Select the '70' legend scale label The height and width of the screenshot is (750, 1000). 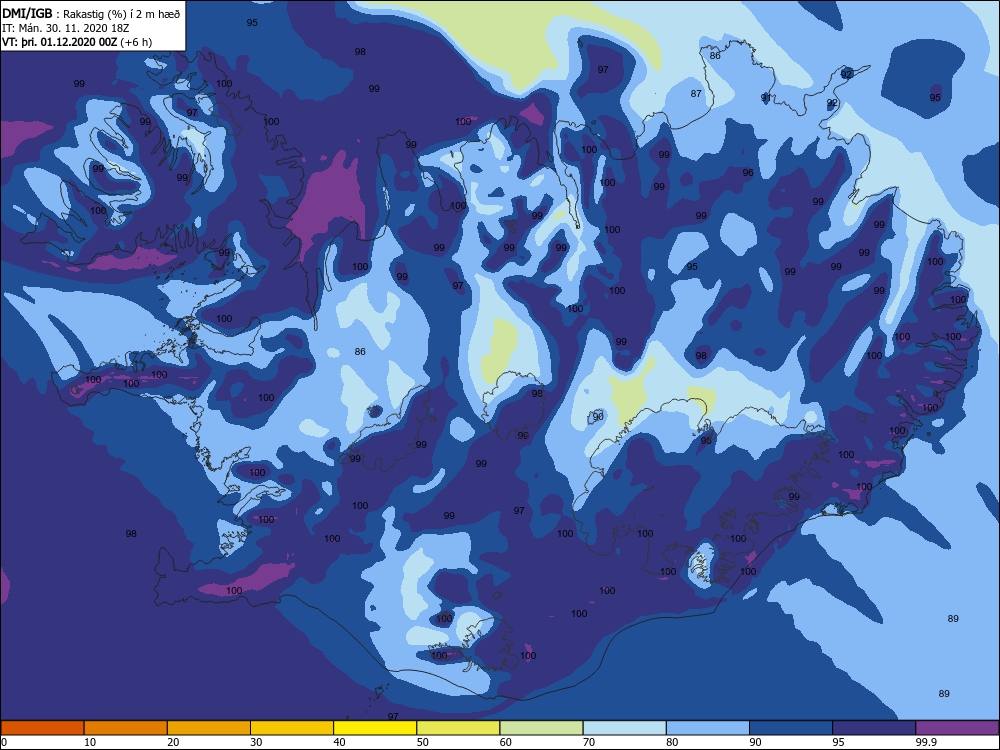pos(589,742)
